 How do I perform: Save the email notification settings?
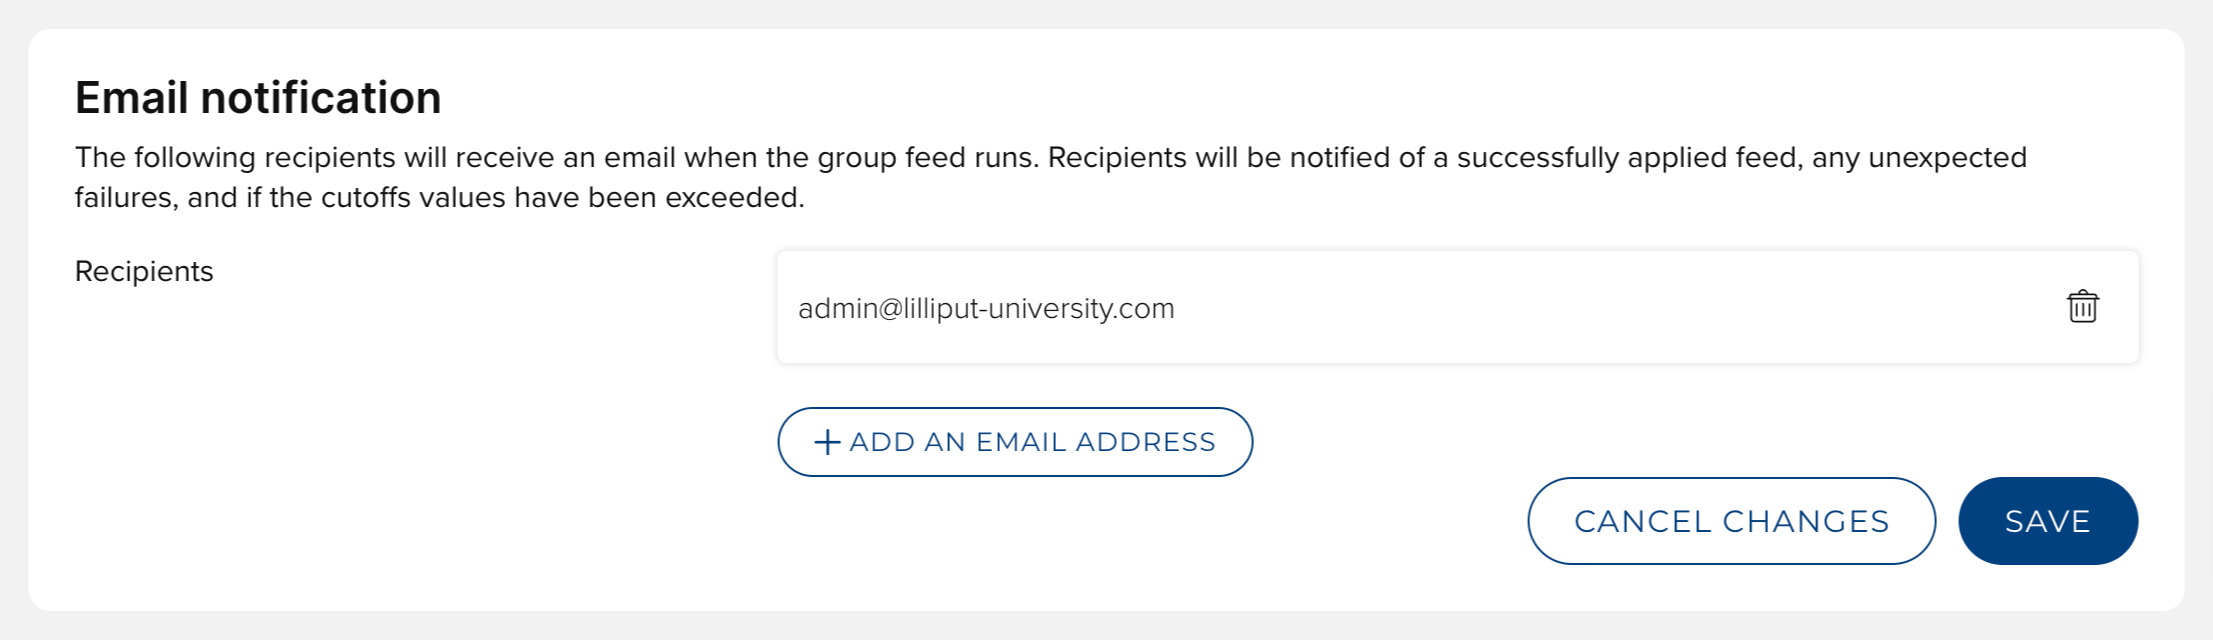(x=2047, y=521)
